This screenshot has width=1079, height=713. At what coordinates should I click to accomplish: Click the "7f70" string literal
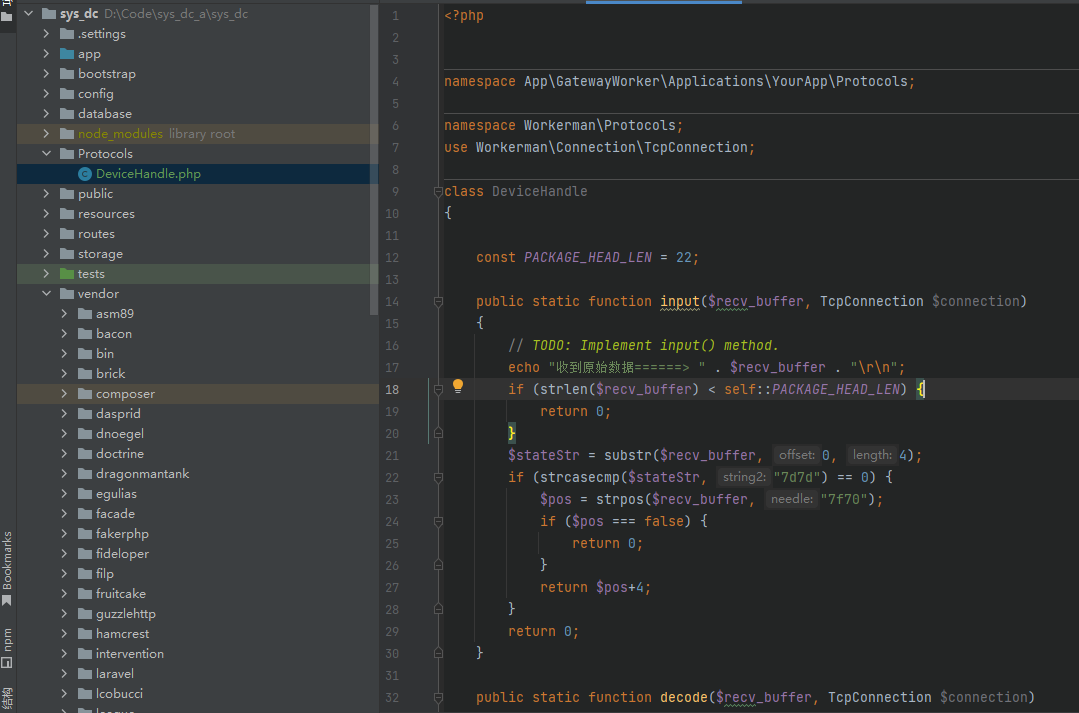[844, 499]
